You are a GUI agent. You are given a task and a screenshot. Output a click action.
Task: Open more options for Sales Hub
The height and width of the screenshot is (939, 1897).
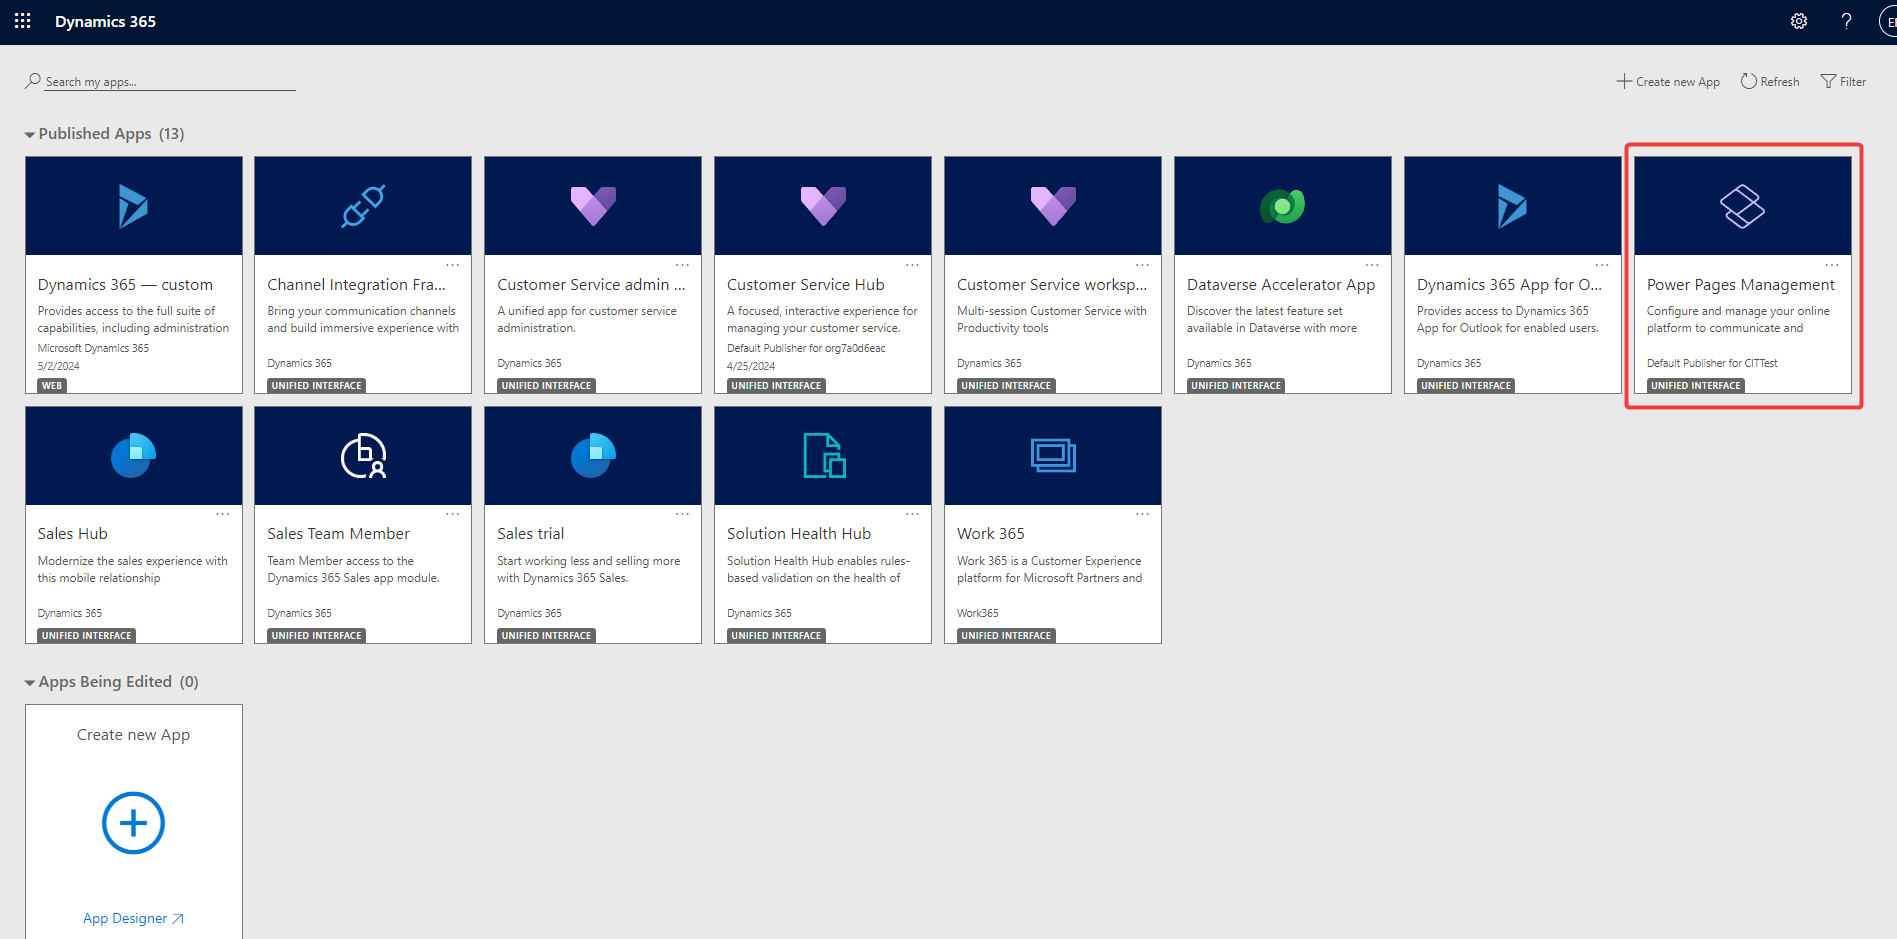tap(222, 514)
